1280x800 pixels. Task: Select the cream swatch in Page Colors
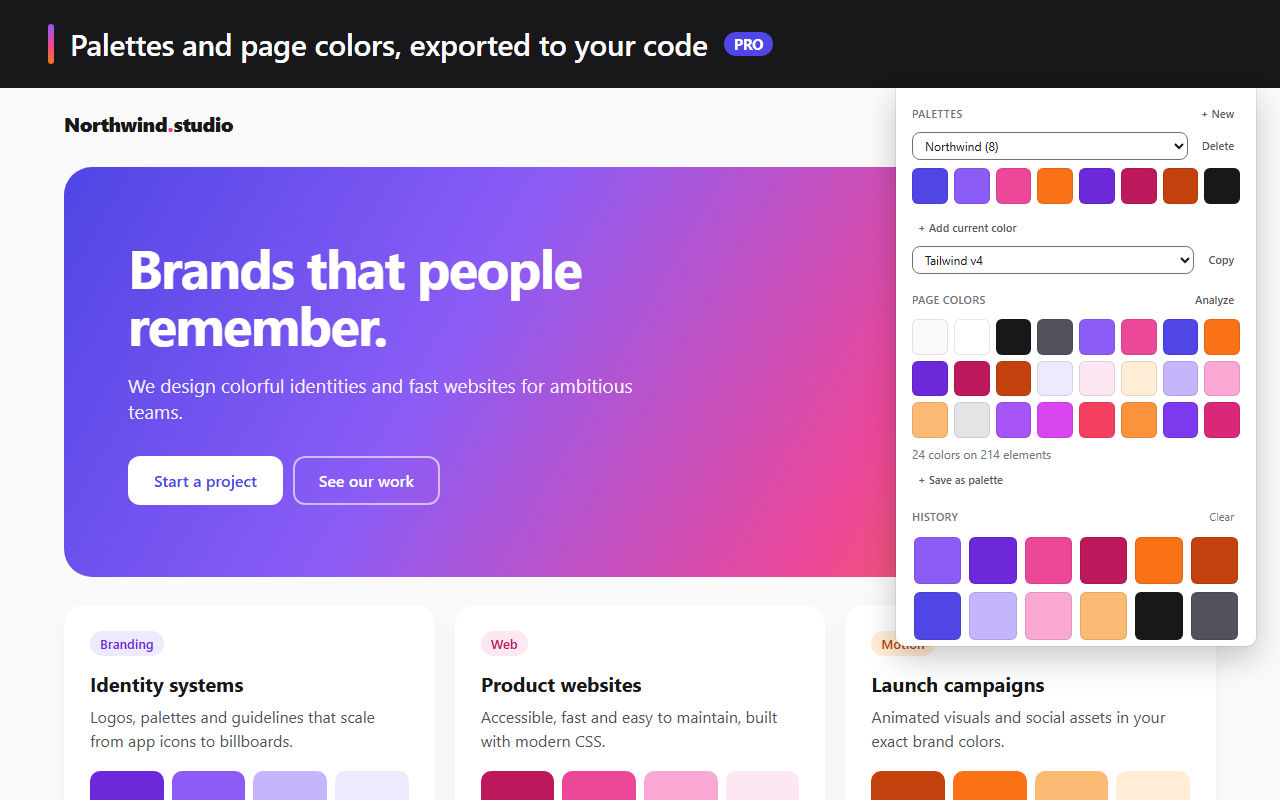[1138, 378]
